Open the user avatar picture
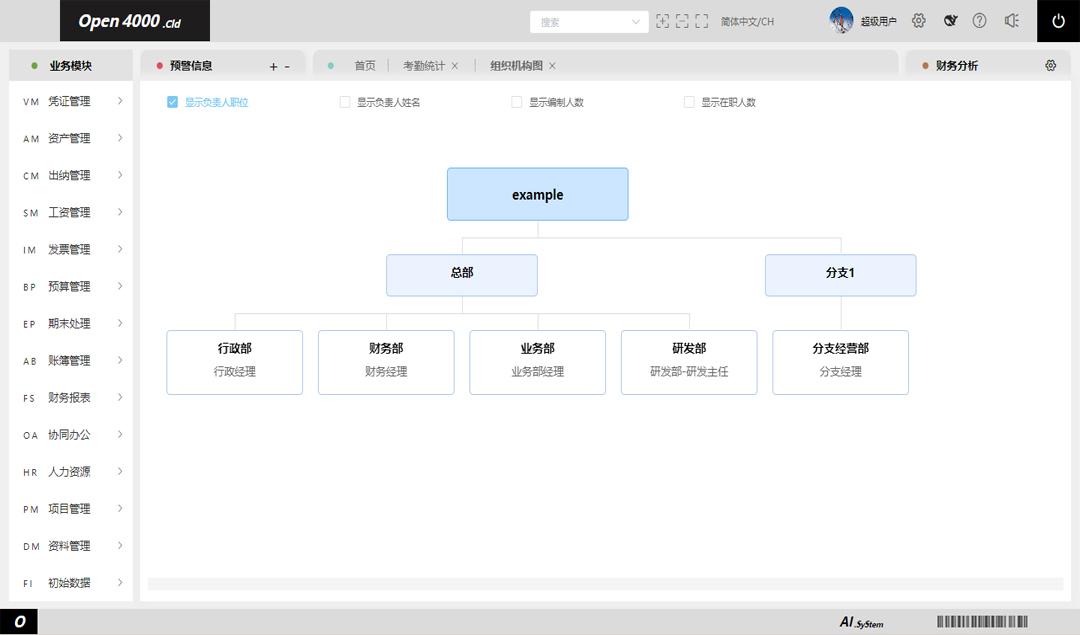Screen dimensions: 1080x635 coord(841,21)
